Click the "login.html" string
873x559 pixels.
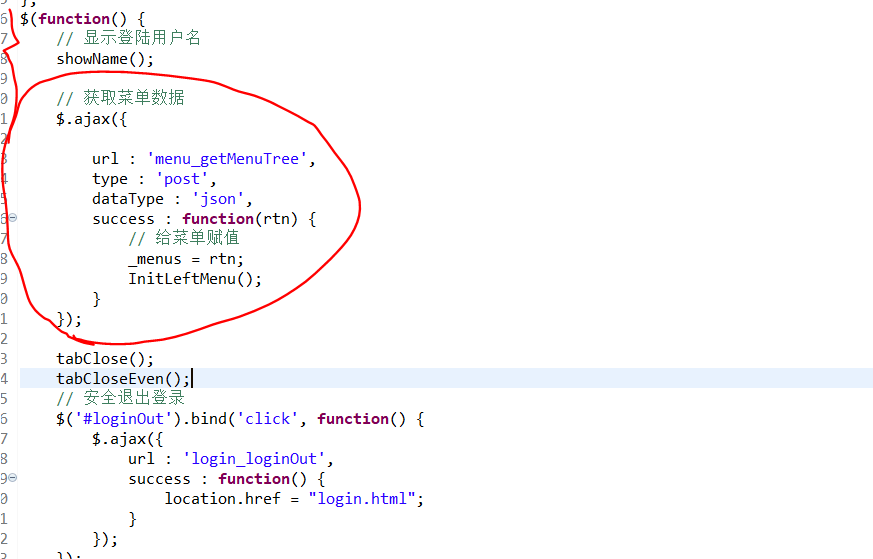[362, 499]
